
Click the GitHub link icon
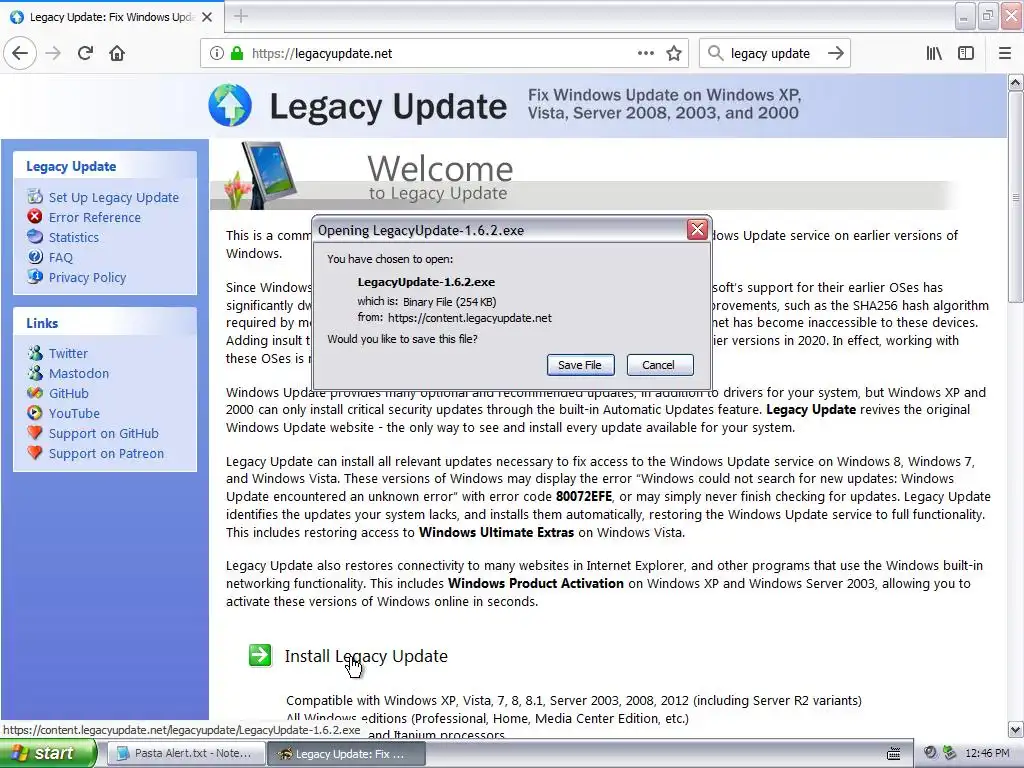pos(35,392)
